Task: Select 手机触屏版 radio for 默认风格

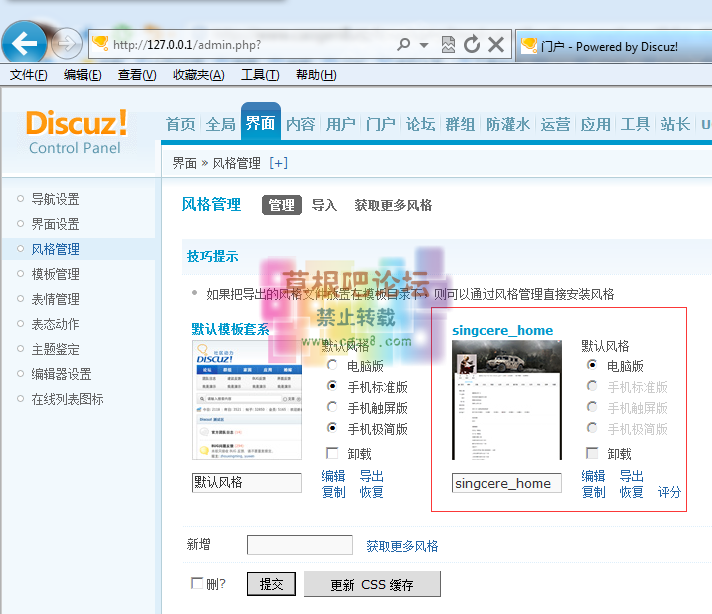Action: tap(332, 406)
